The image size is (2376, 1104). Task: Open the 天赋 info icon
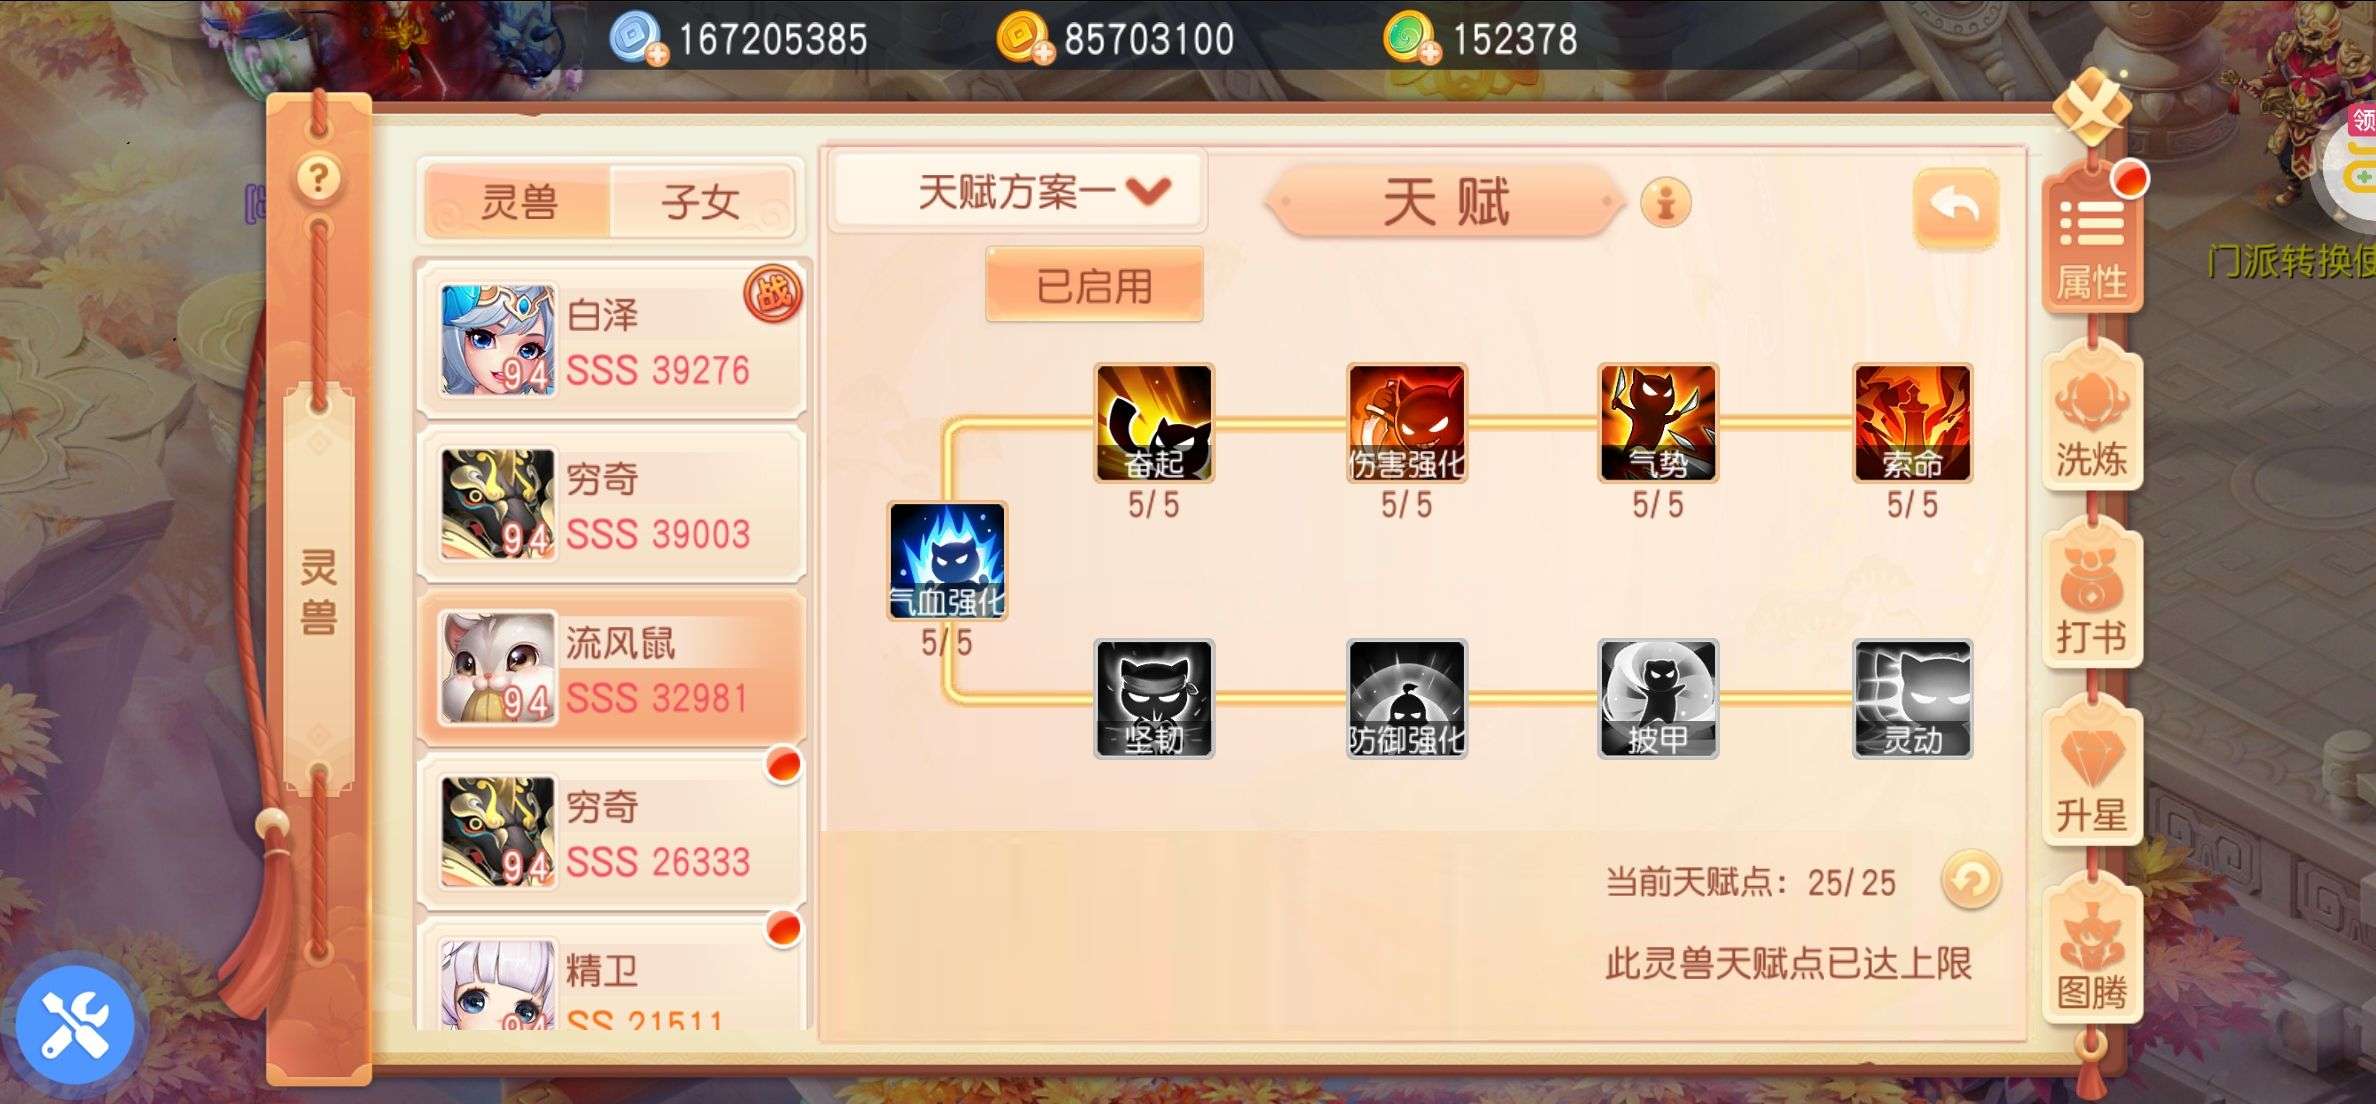click(x=1666, y=203)
